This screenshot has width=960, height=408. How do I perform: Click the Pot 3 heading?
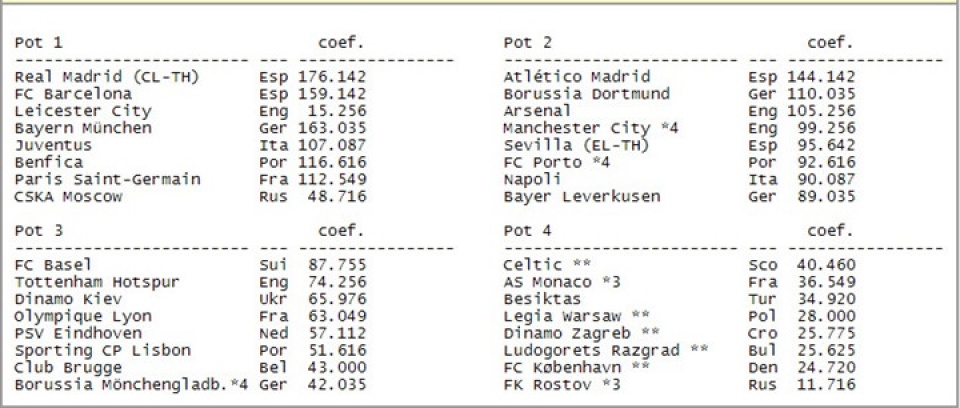coord(38,231)
